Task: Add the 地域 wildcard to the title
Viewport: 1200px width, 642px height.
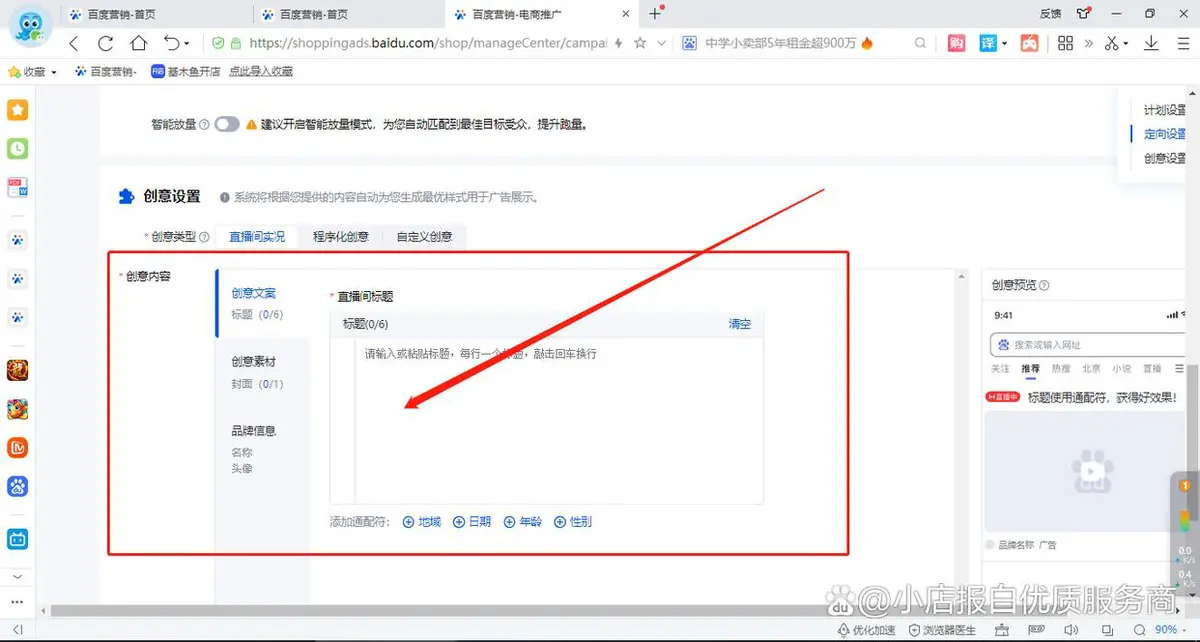Action: click(421, 522)
